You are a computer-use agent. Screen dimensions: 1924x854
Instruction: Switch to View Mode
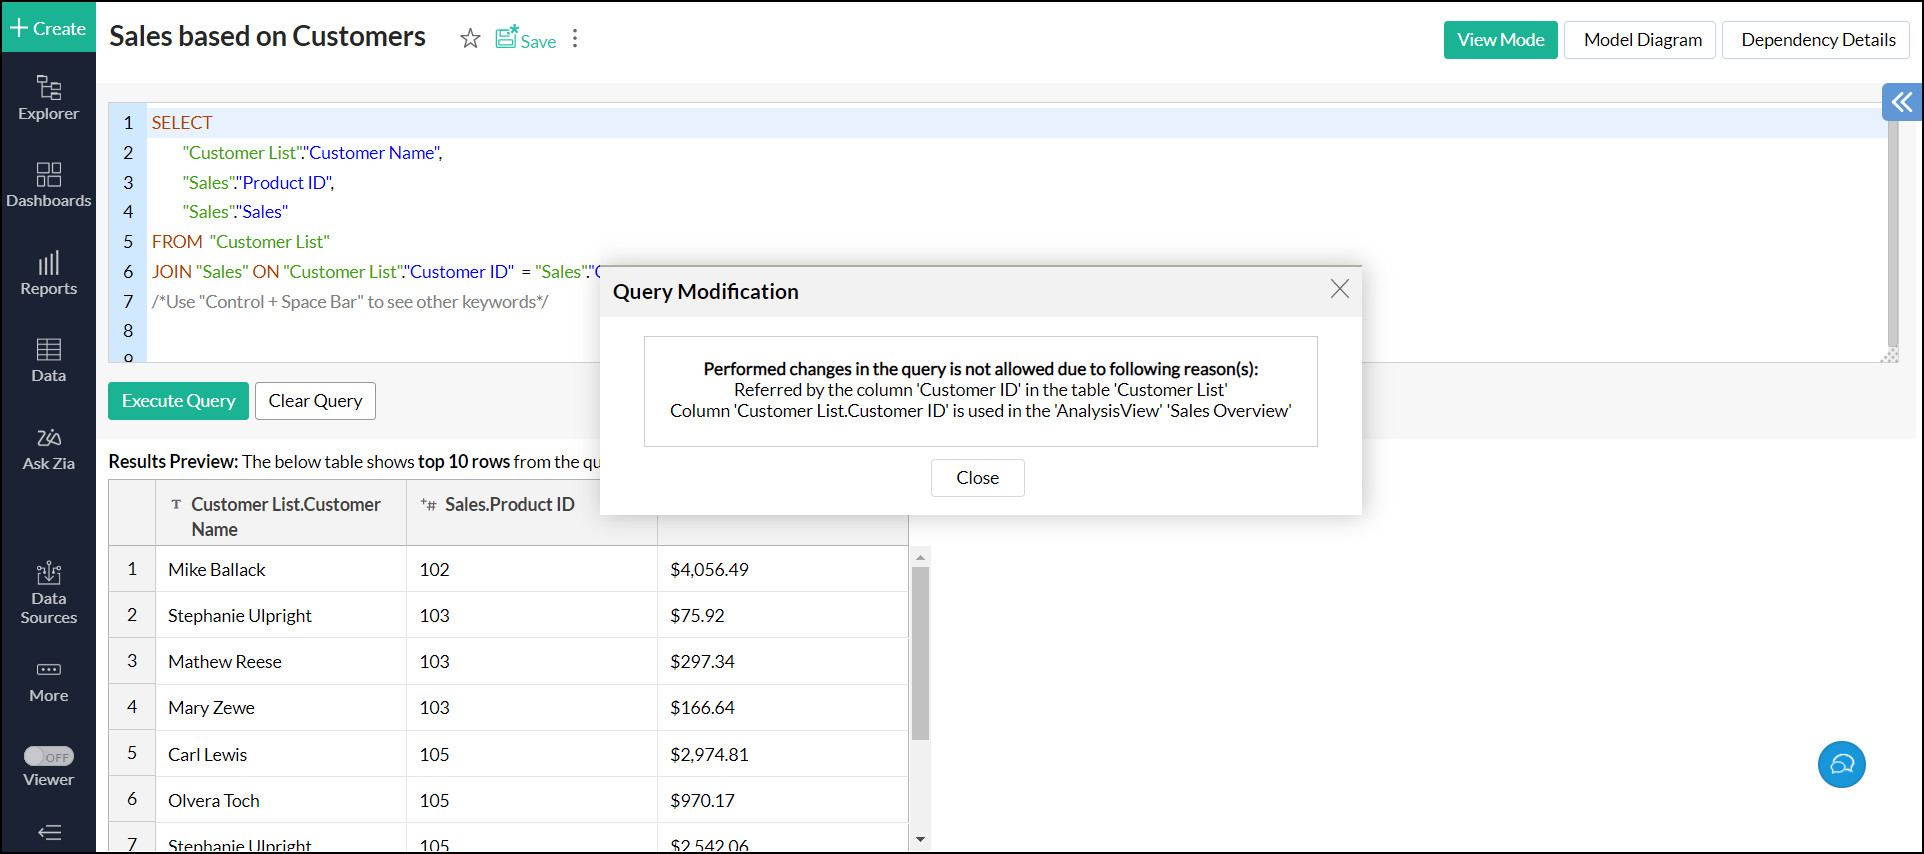click(1500, 40)
